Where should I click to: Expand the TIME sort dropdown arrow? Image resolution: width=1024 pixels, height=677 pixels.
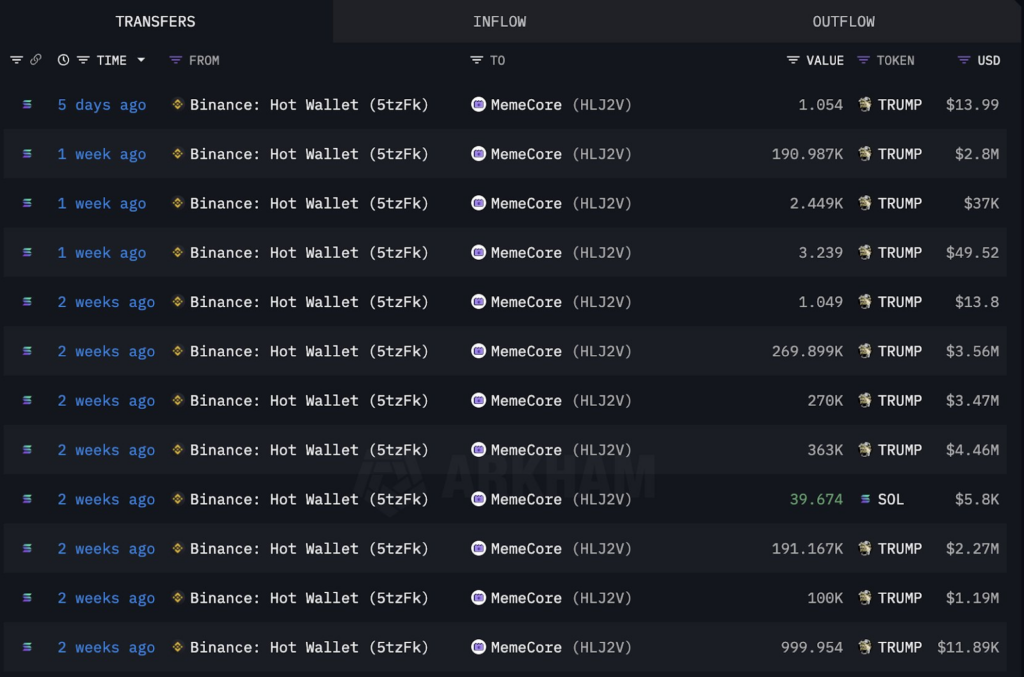click(x=141, y=60)
